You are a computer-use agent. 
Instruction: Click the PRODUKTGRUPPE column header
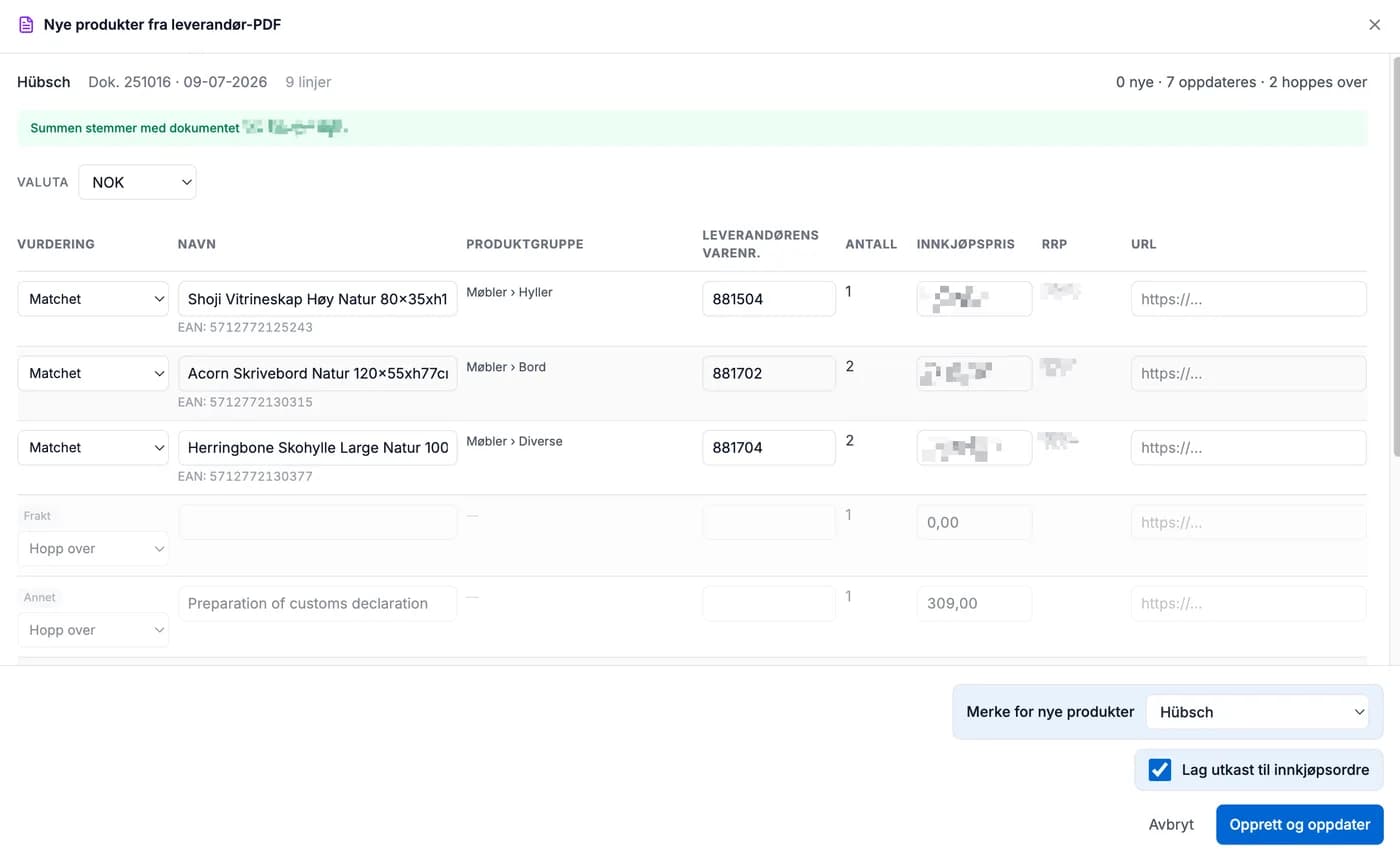[525, 244]
